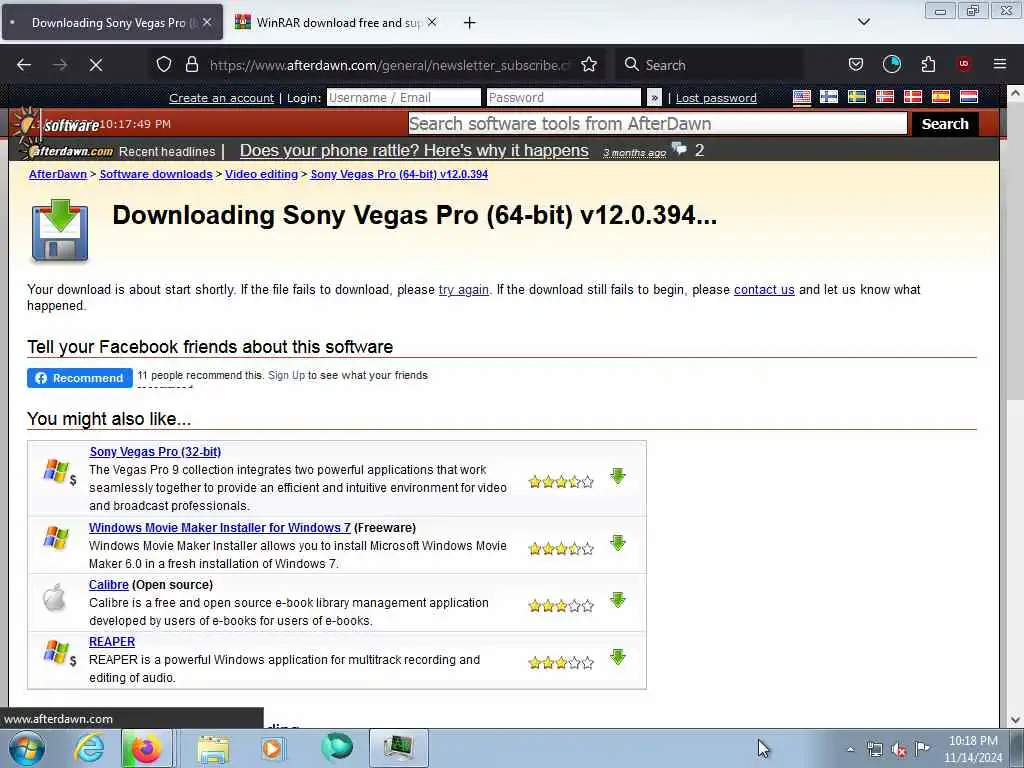Image resolution: width=1024 pixels, height=768 pixels.
Task: Switch language with the Swedish flag
Action: pyautogui.click(x=857, y=97)
